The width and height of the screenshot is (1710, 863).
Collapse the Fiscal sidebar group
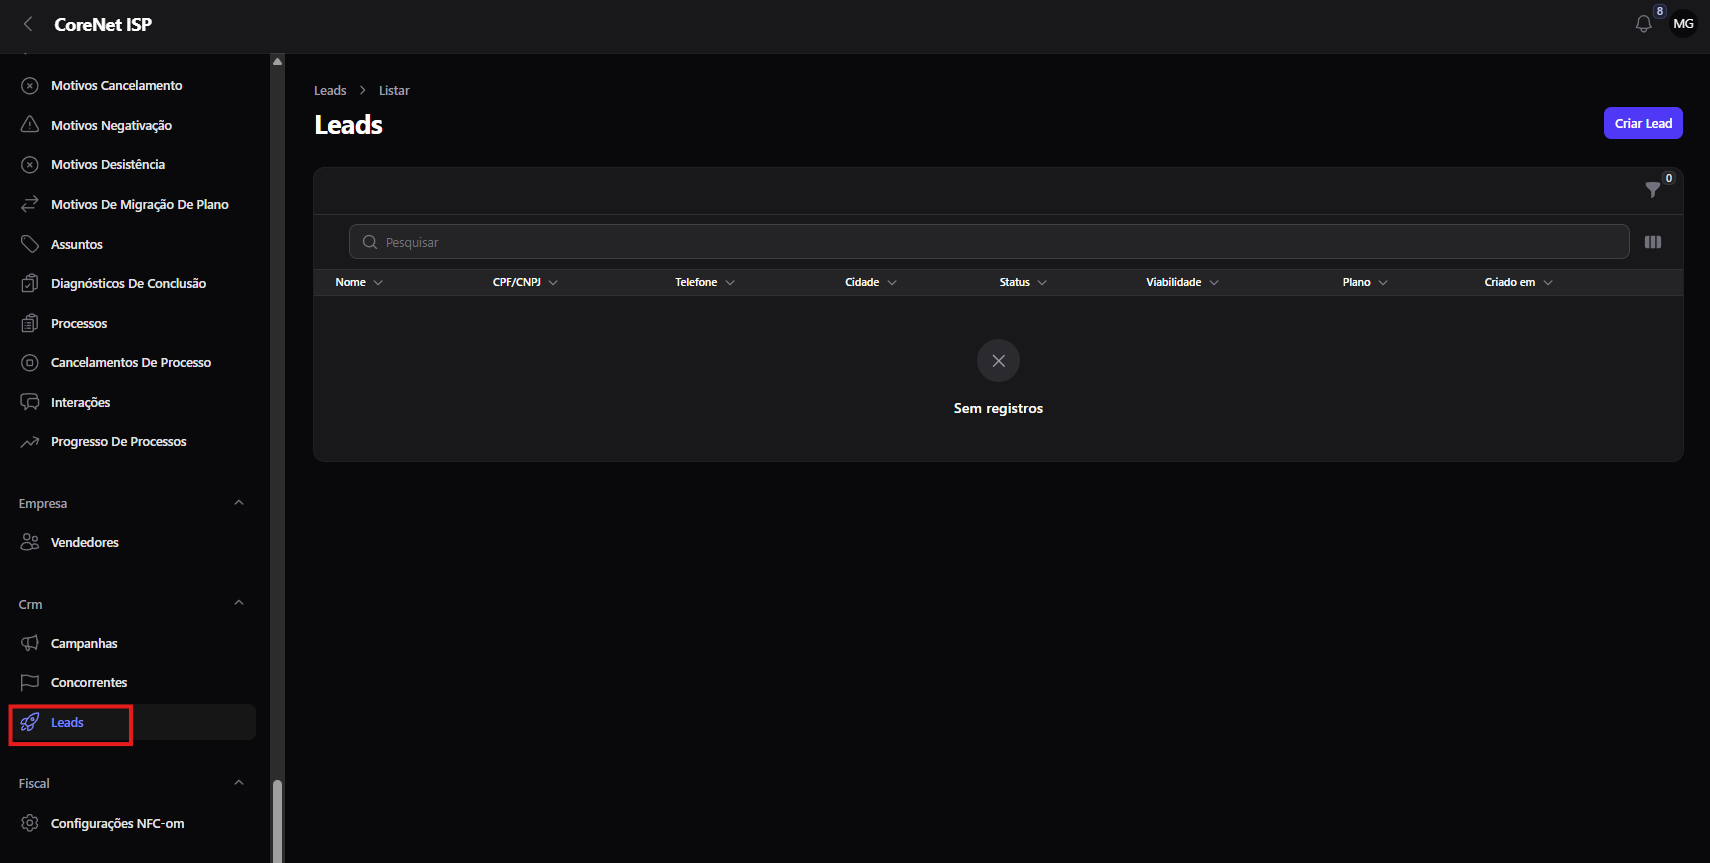(239, 783)
